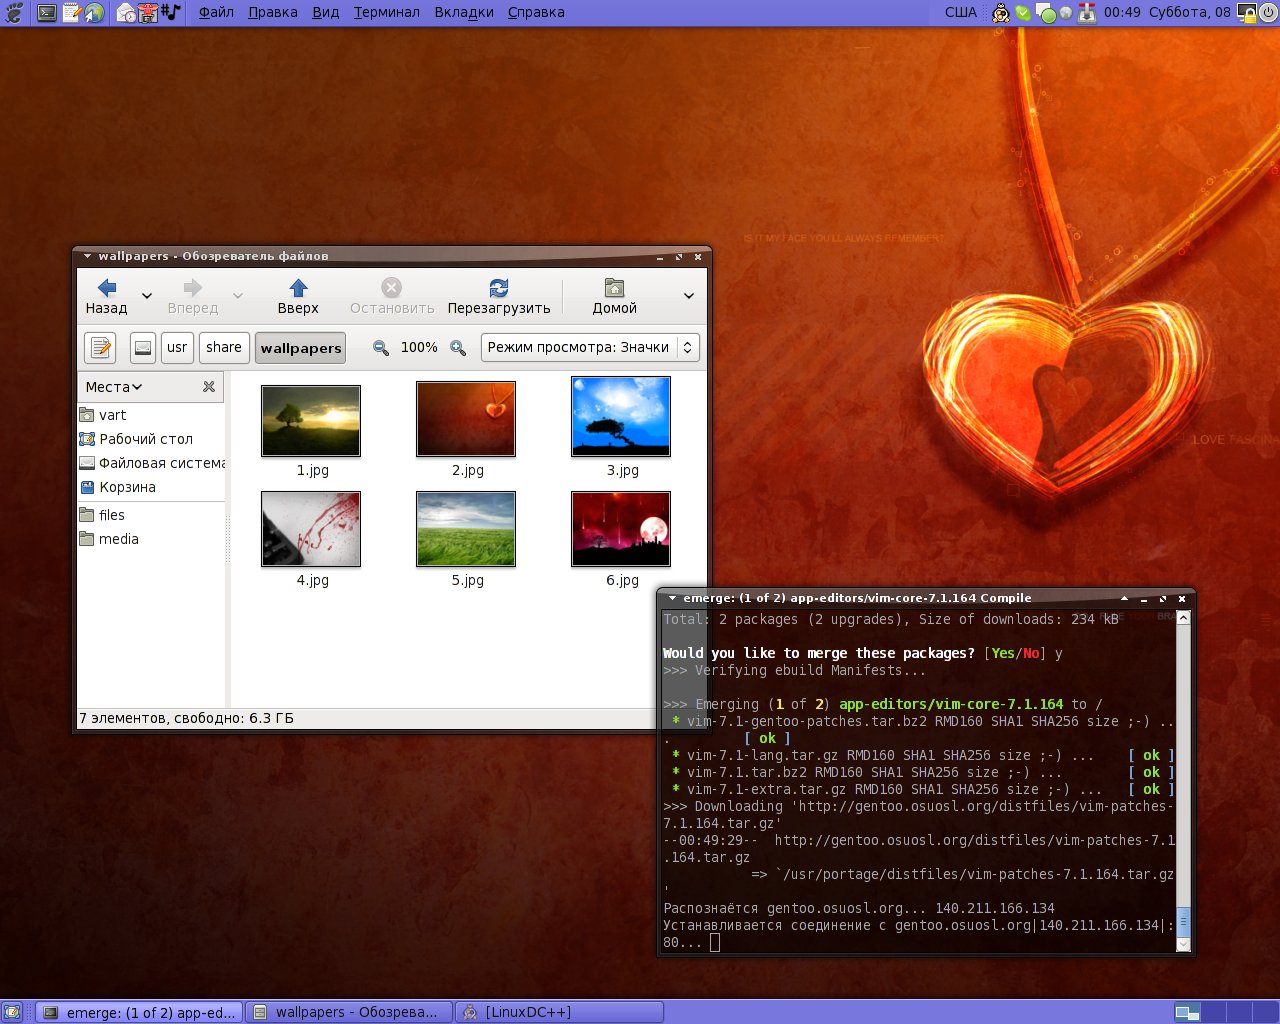
Task: Click the wallpapers path button
Action: pos(301,347)
